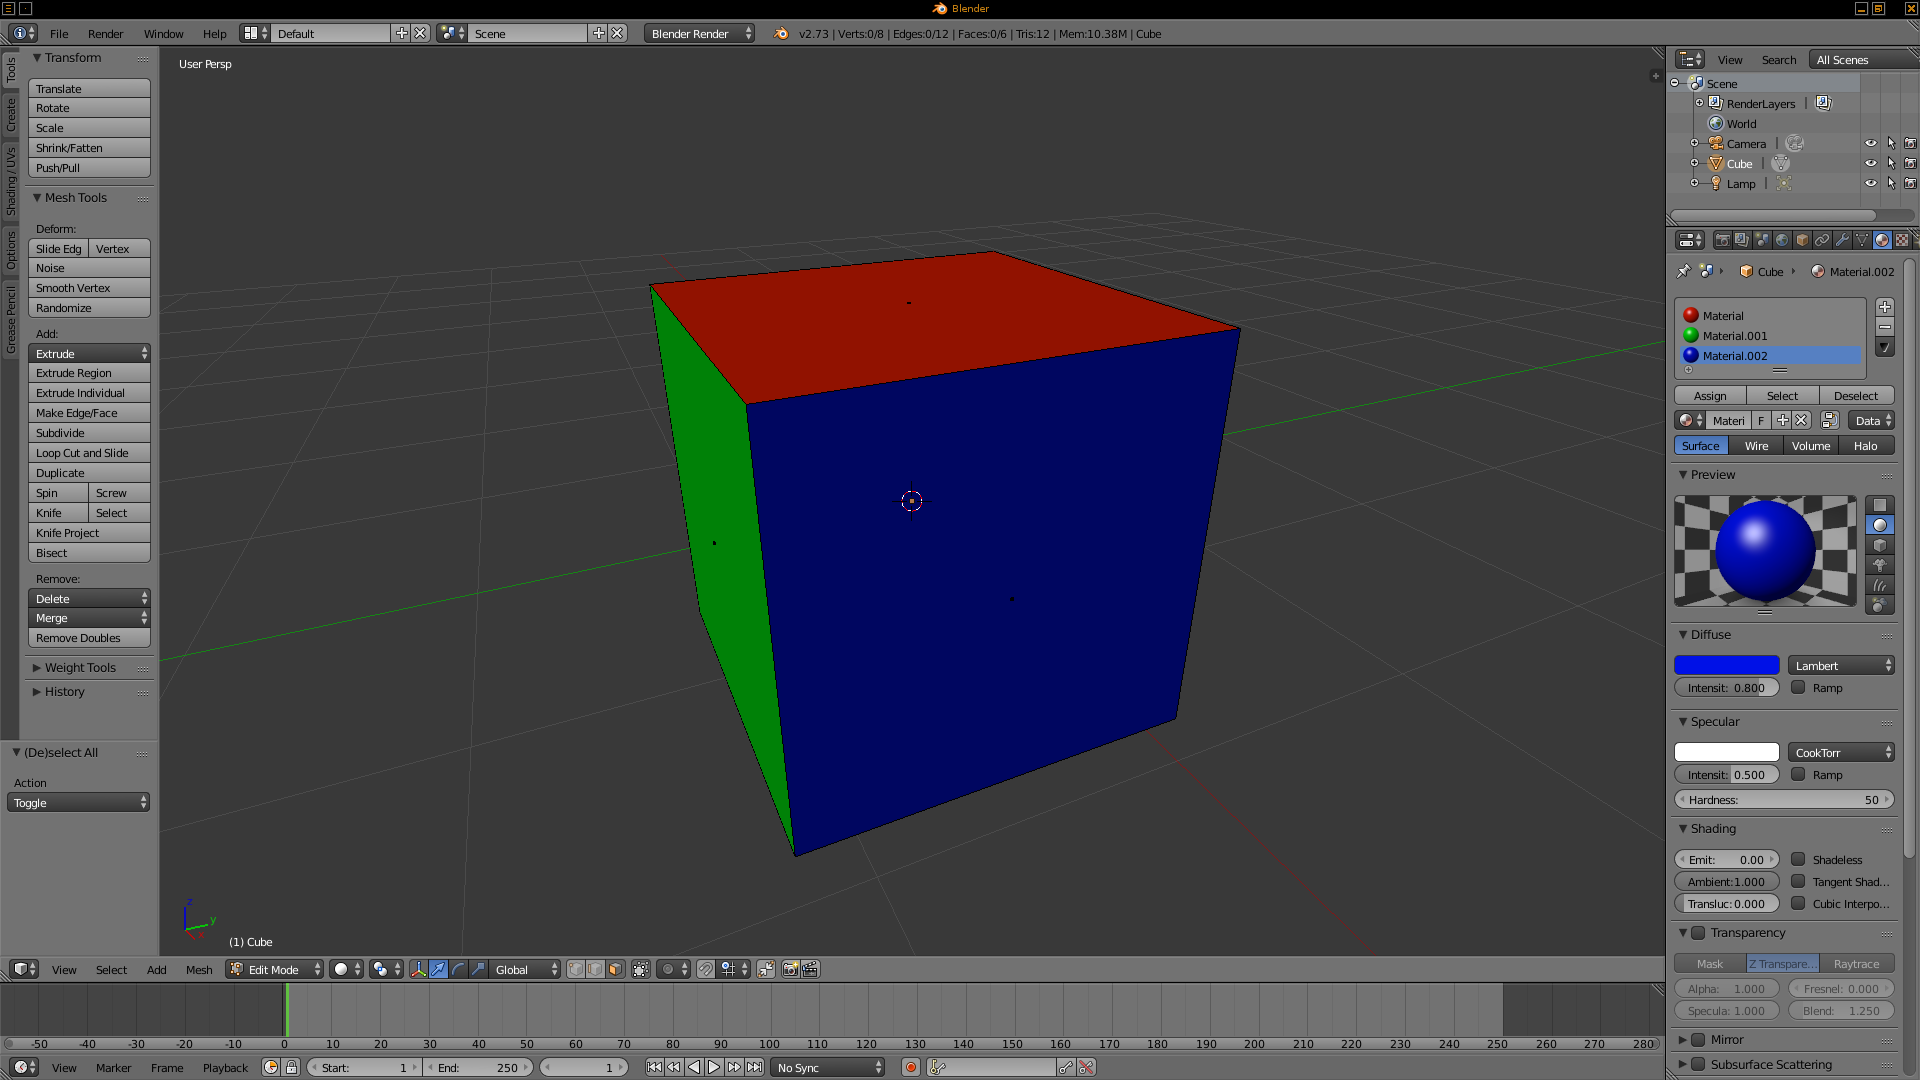1920x1080 pixels.
Task: Open the Lambert diffuse shader dropdown
Action: coord(1841,665)
